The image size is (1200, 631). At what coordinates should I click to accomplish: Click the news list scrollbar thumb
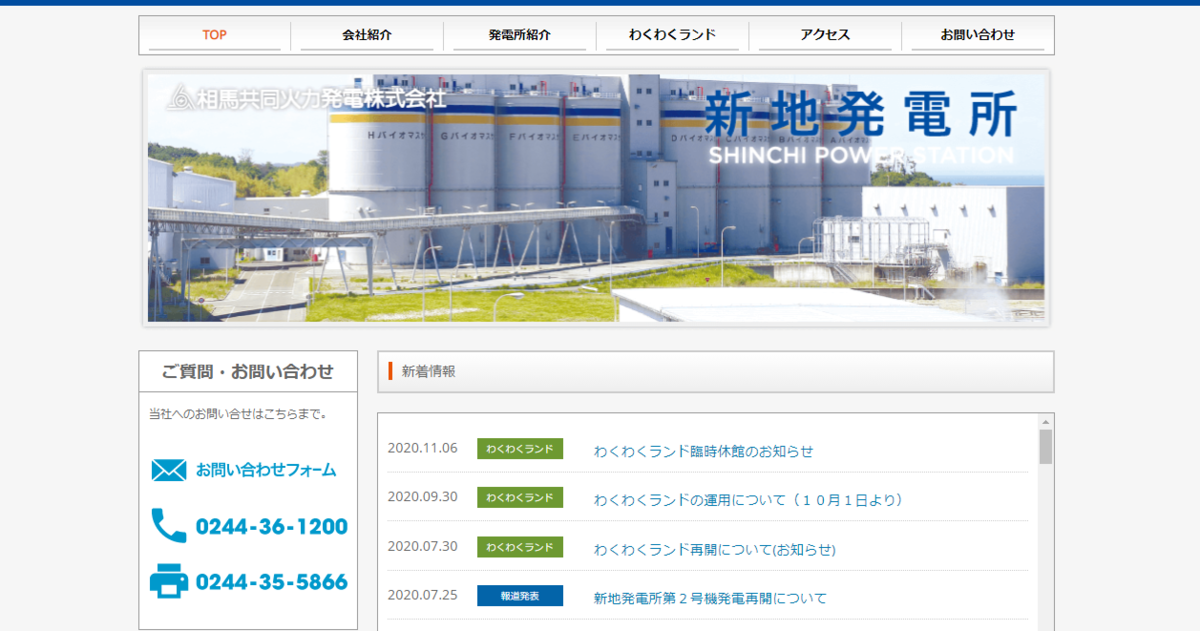tap(1046, 447)
